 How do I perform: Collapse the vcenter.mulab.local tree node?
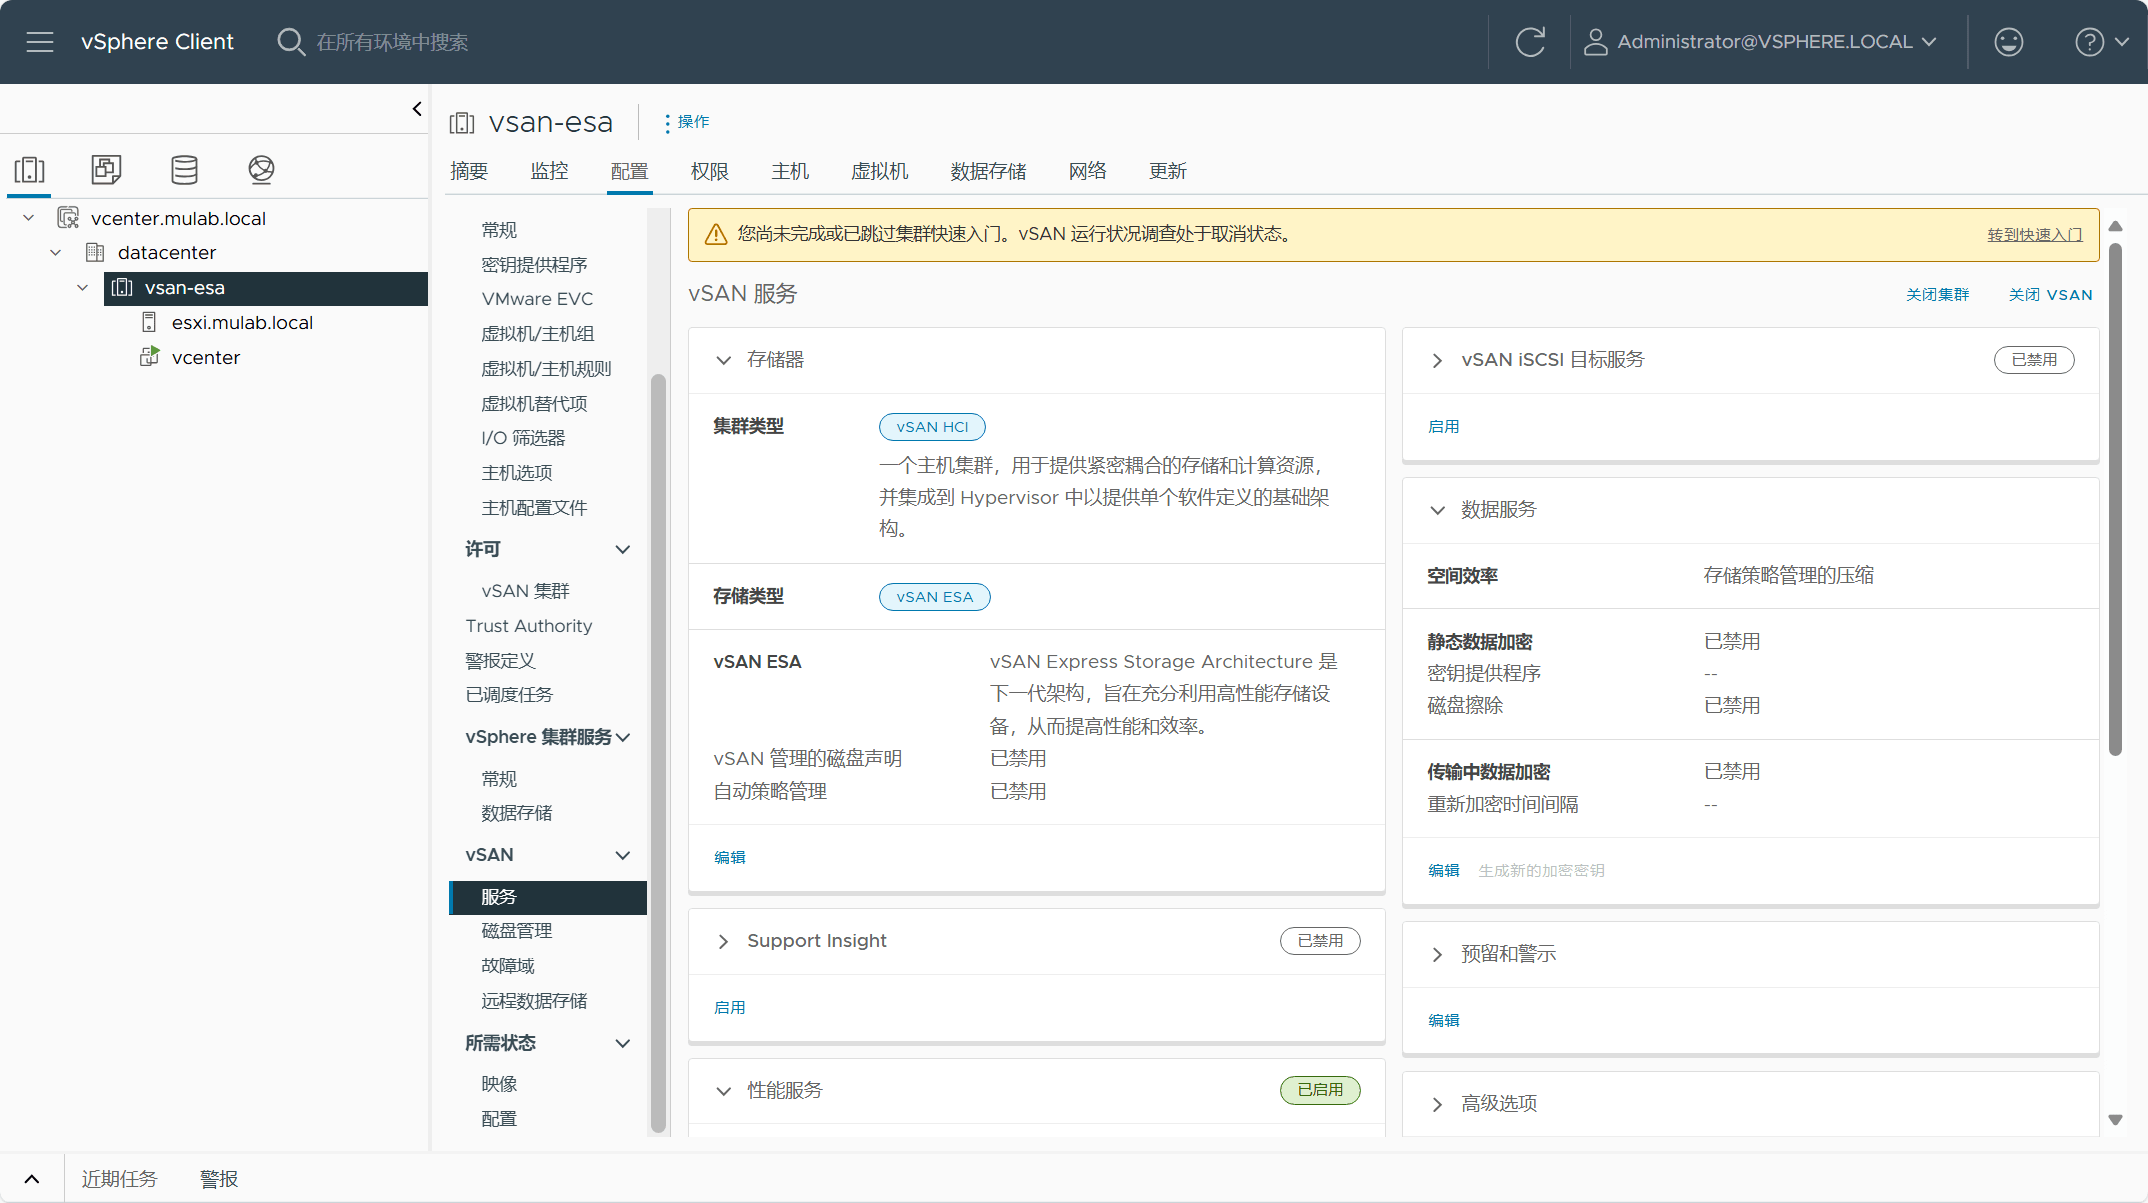[x=29, y=218]
